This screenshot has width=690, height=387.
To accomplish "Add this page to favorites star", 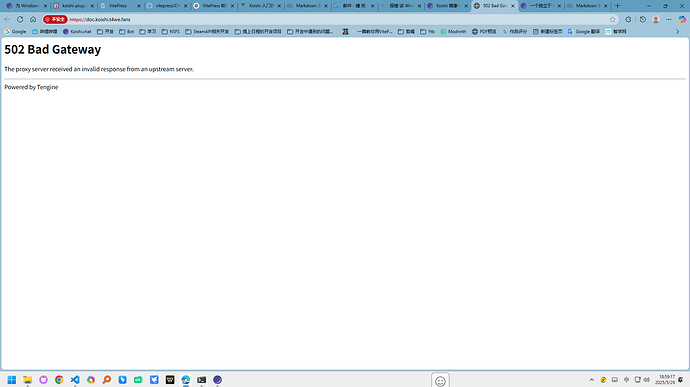I will [x=613, y=19].
